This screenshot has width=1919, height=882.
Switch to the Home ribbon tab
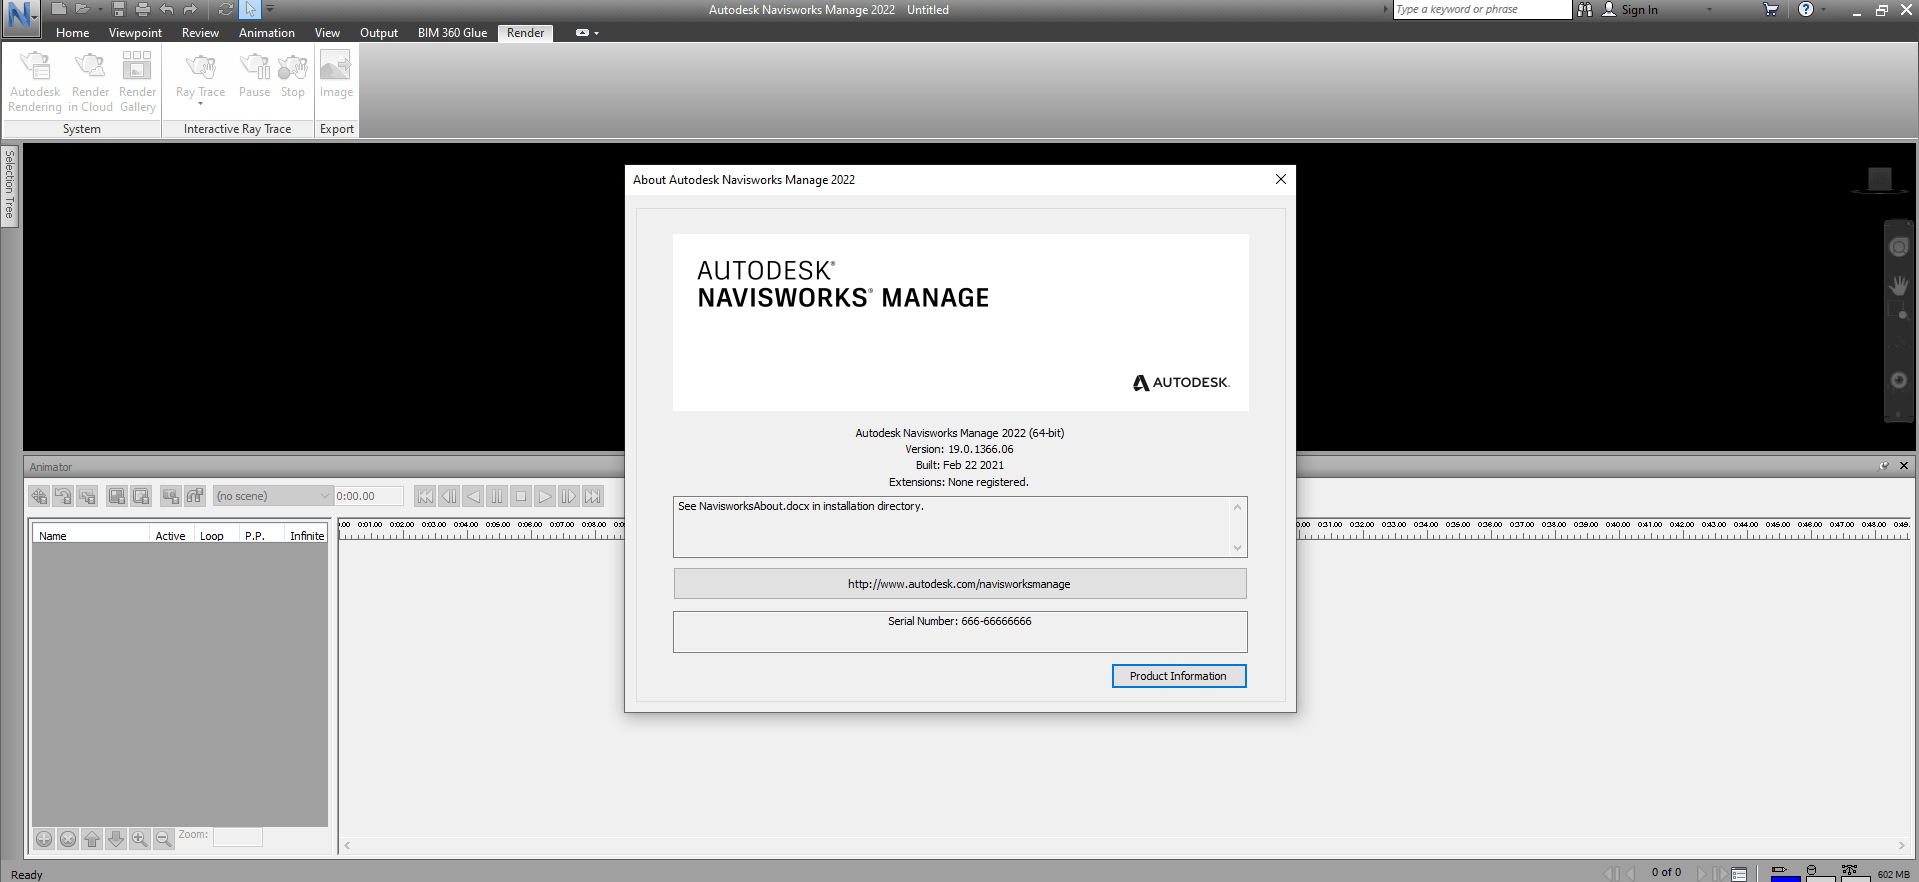pos(73,33)
